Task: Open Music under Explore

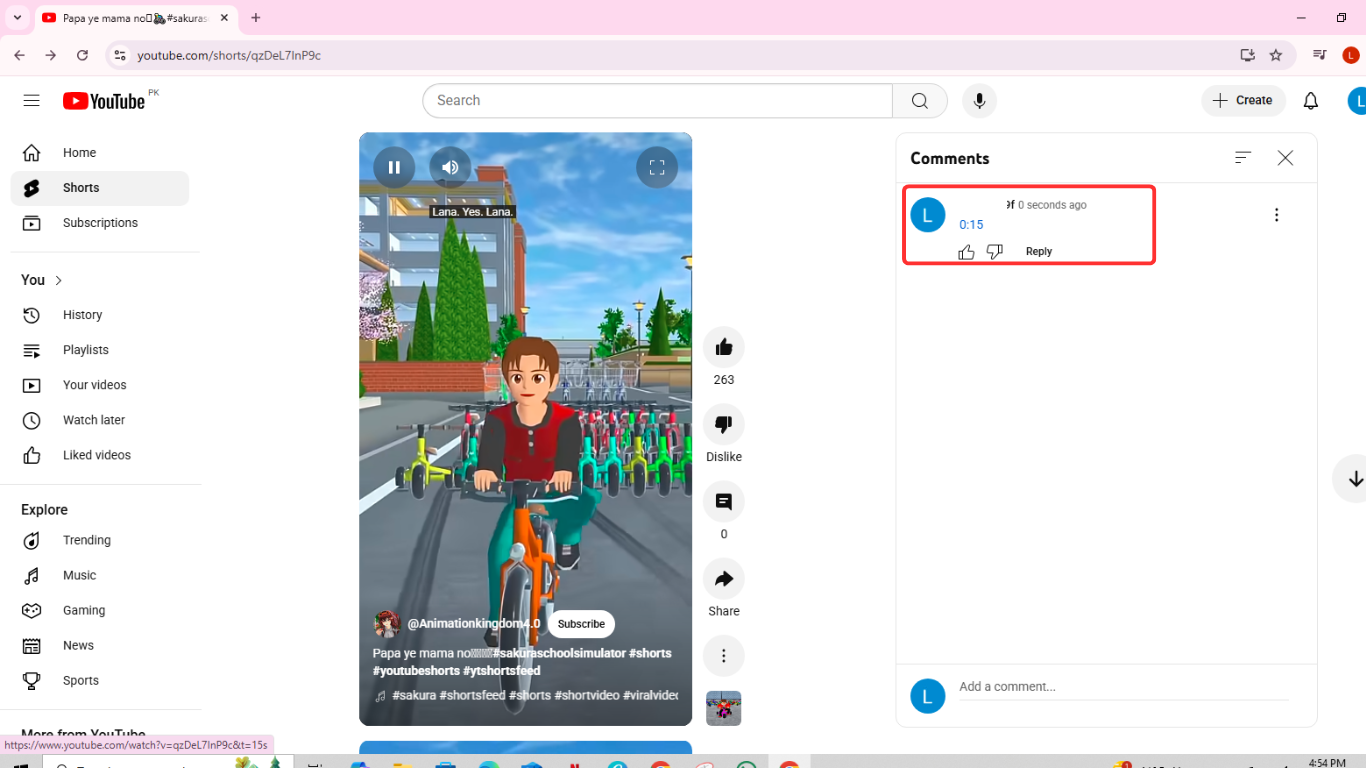Action: coord(100,575)
